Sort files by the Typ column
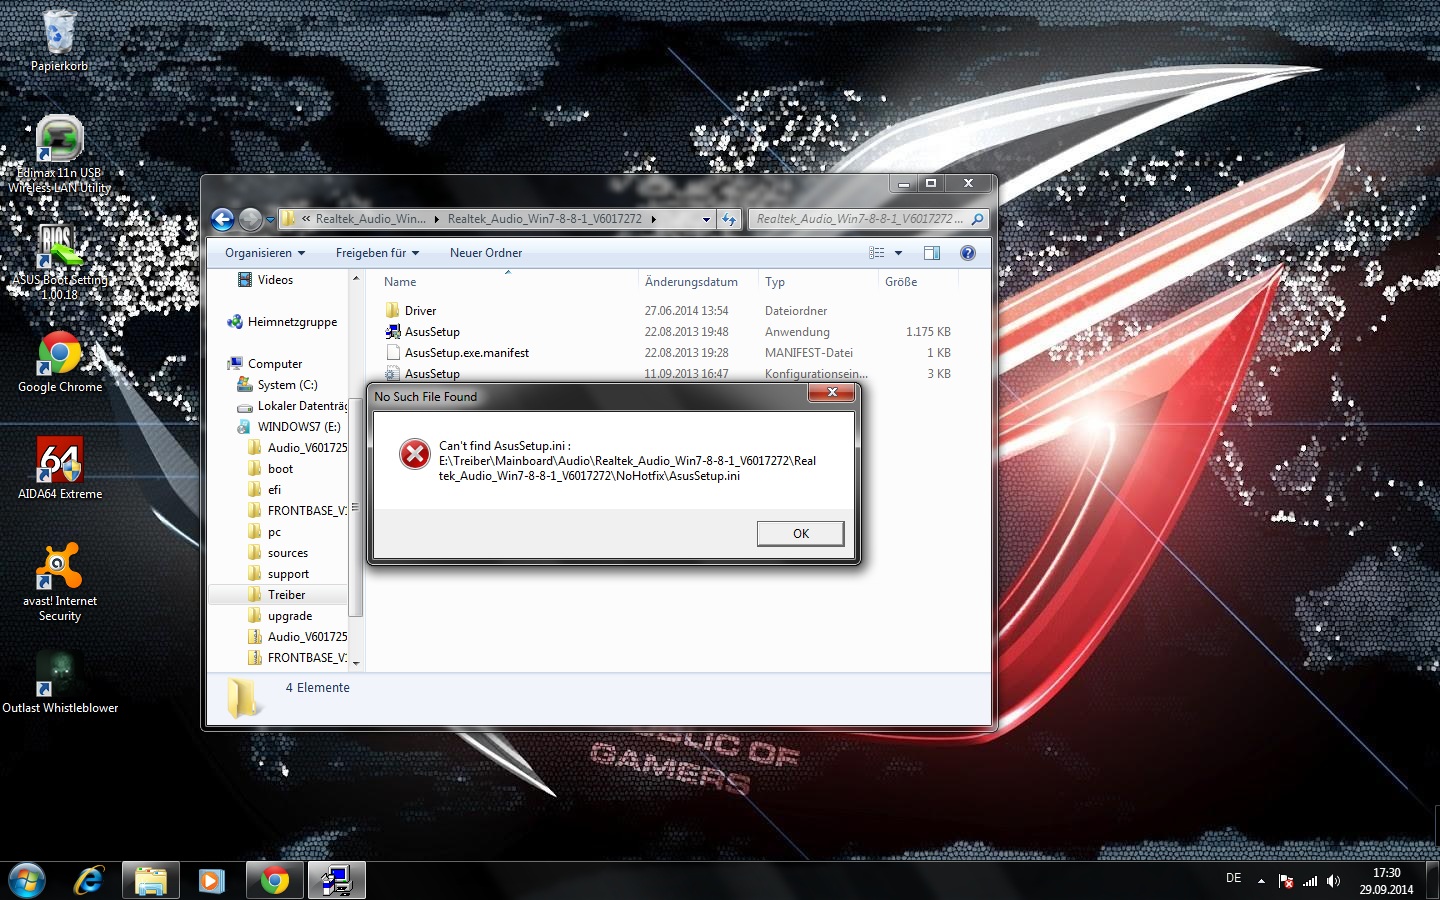 (775, 282)
